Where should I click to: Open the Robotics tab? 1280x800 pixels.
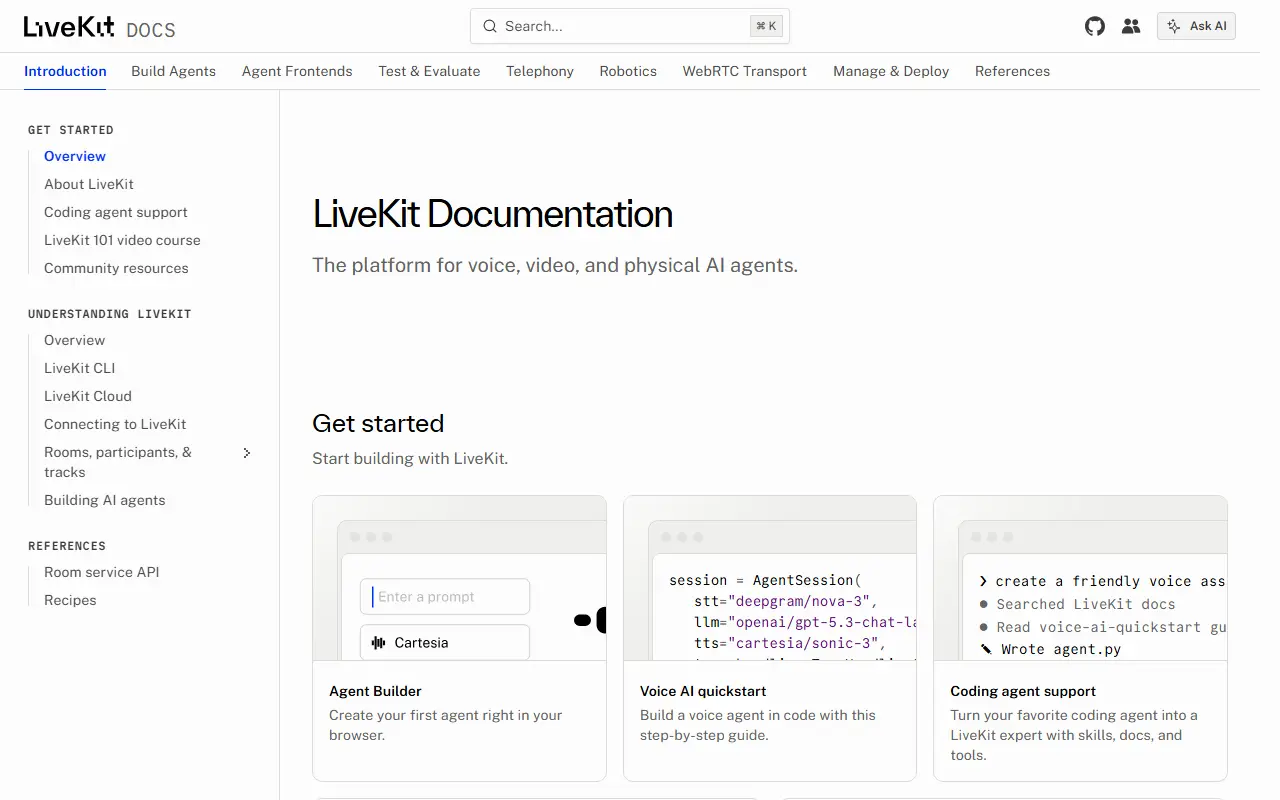(x=628, y=71)
